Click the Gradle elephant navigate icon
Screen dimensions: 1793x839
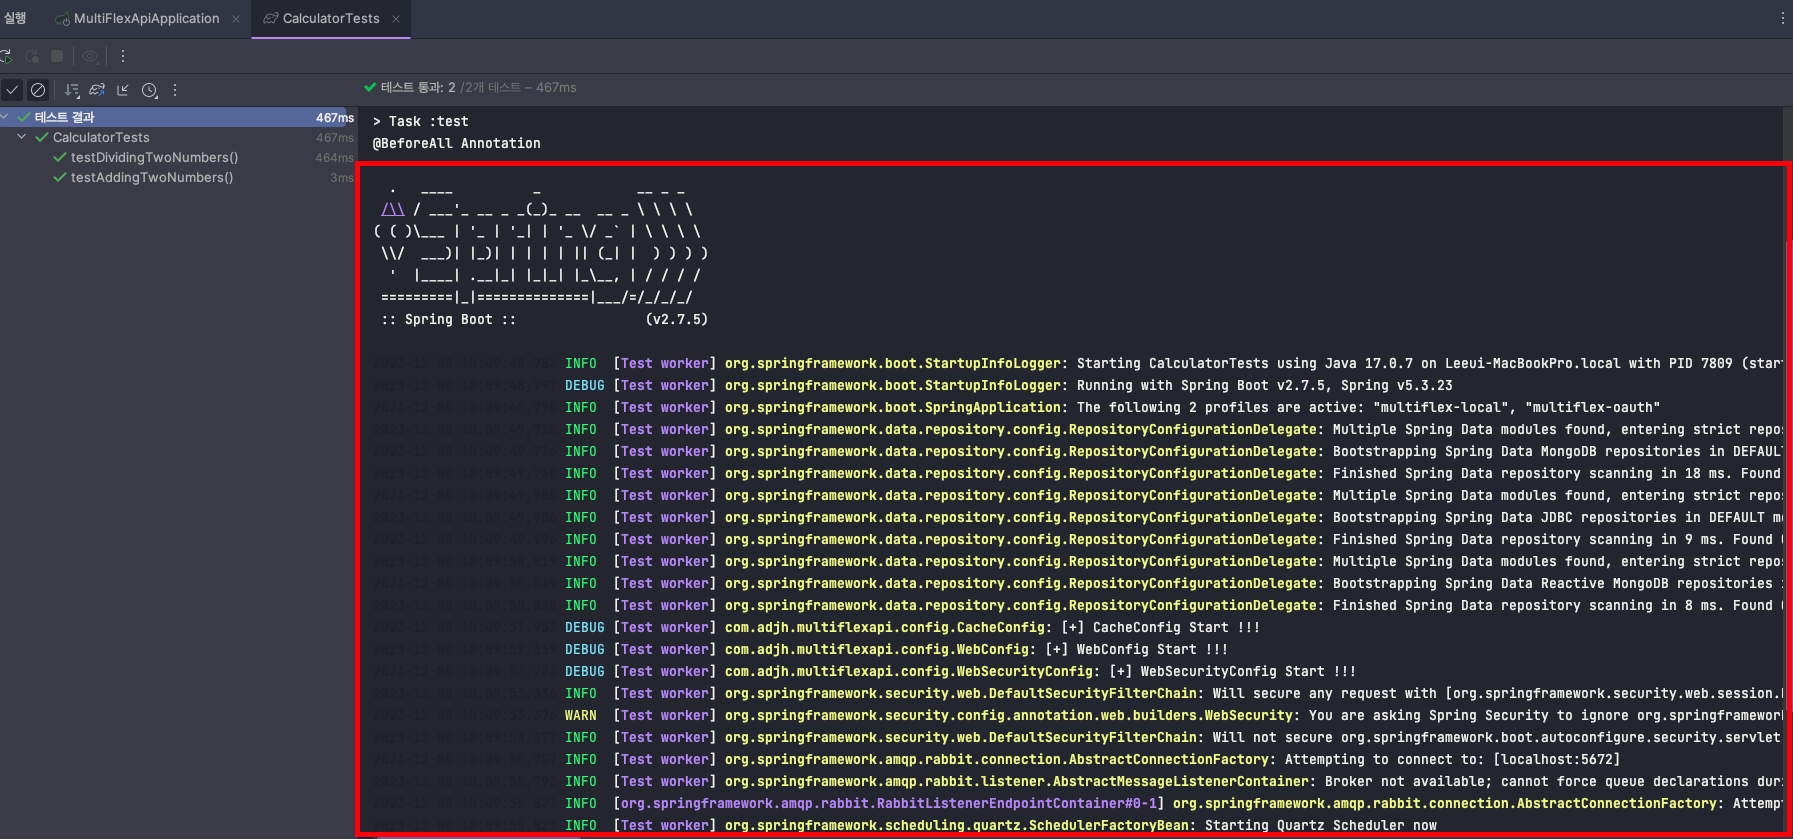coord(97,90)
